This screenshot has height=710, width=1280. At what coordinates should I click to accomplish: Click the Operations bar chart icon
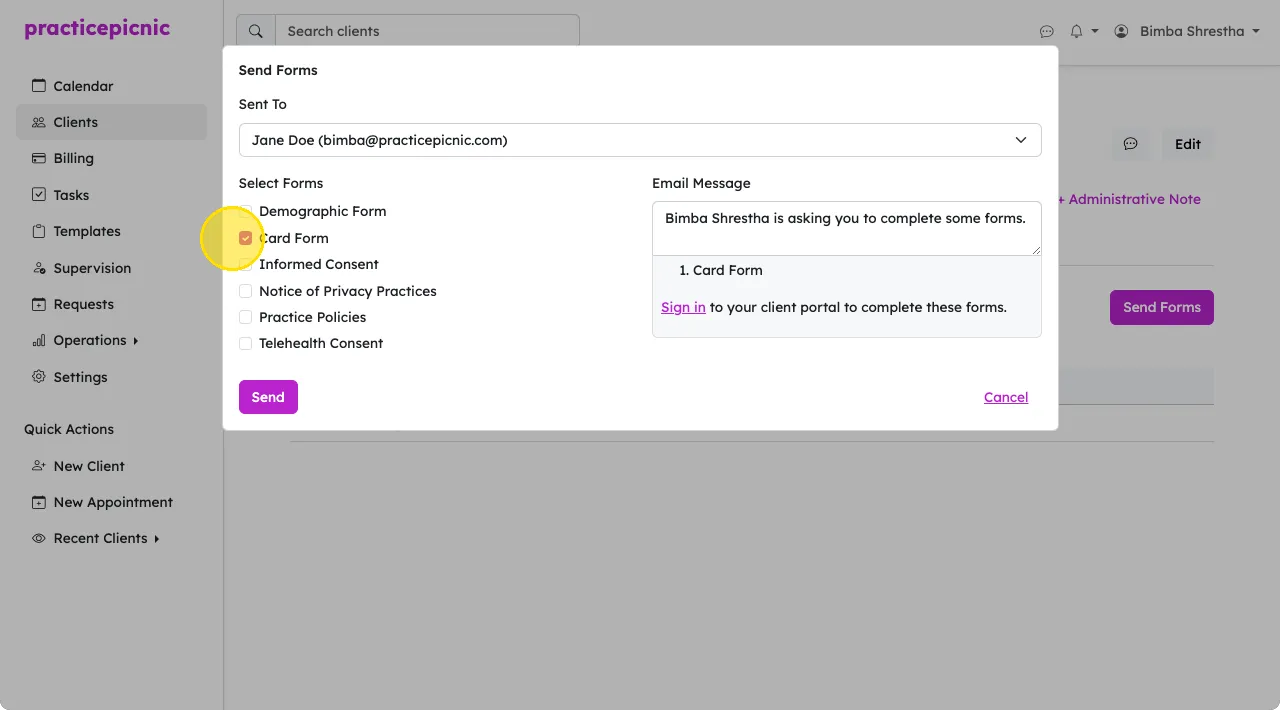click(x=39, y=340)
